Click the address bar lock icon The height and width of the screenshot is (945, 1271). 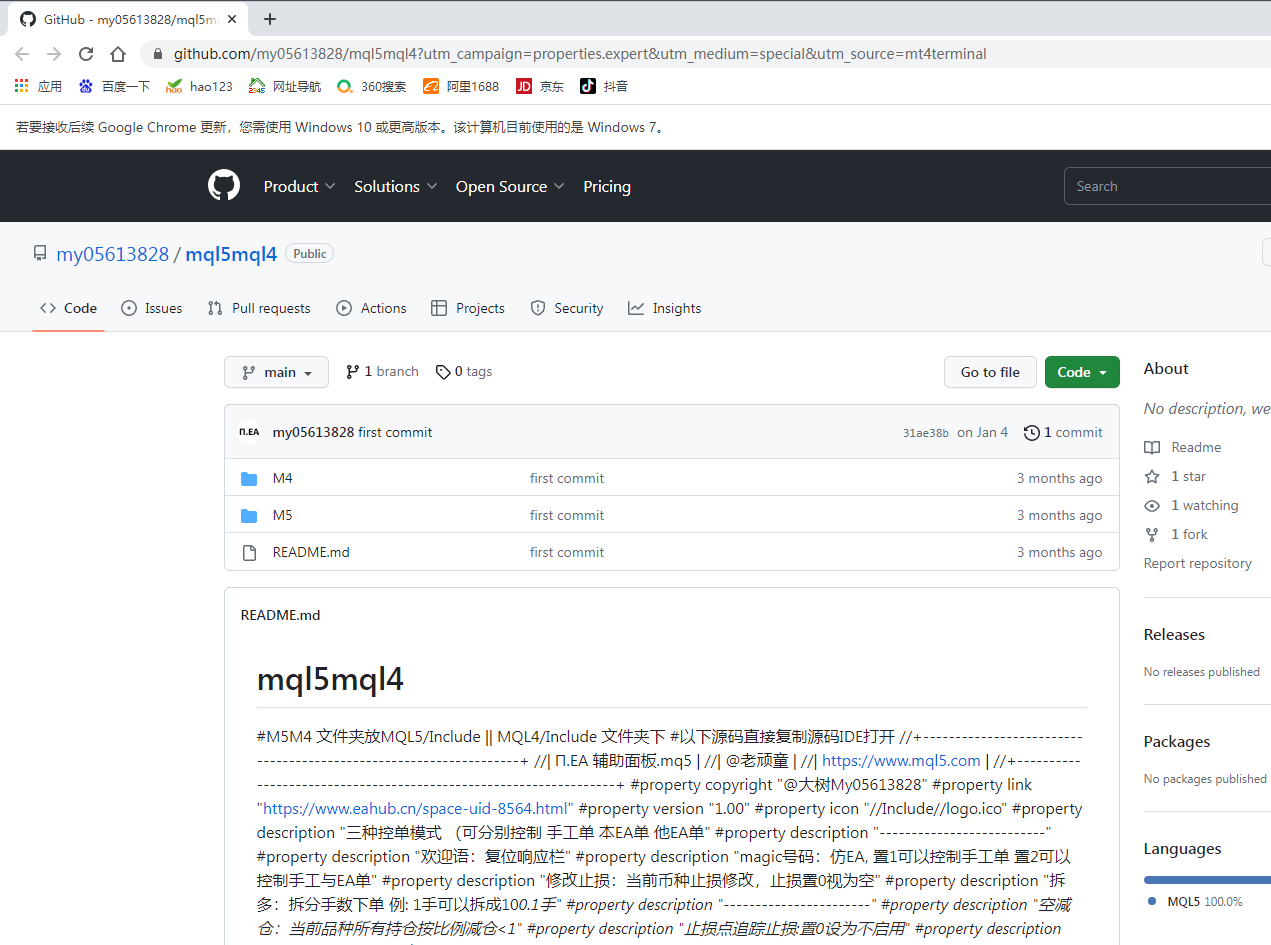(x=158, y=54)
